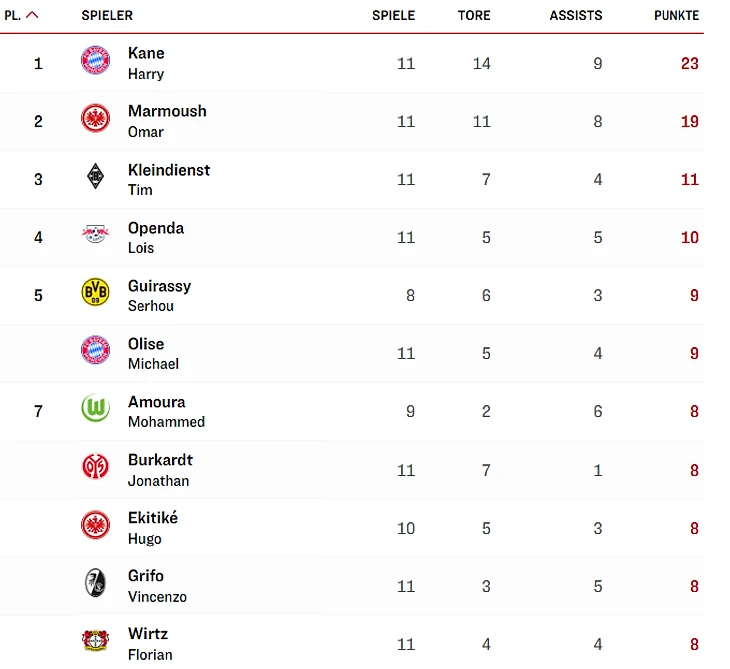
Task: Click Mainz 05 crest beside Burkardt
Action: (95, 467)
